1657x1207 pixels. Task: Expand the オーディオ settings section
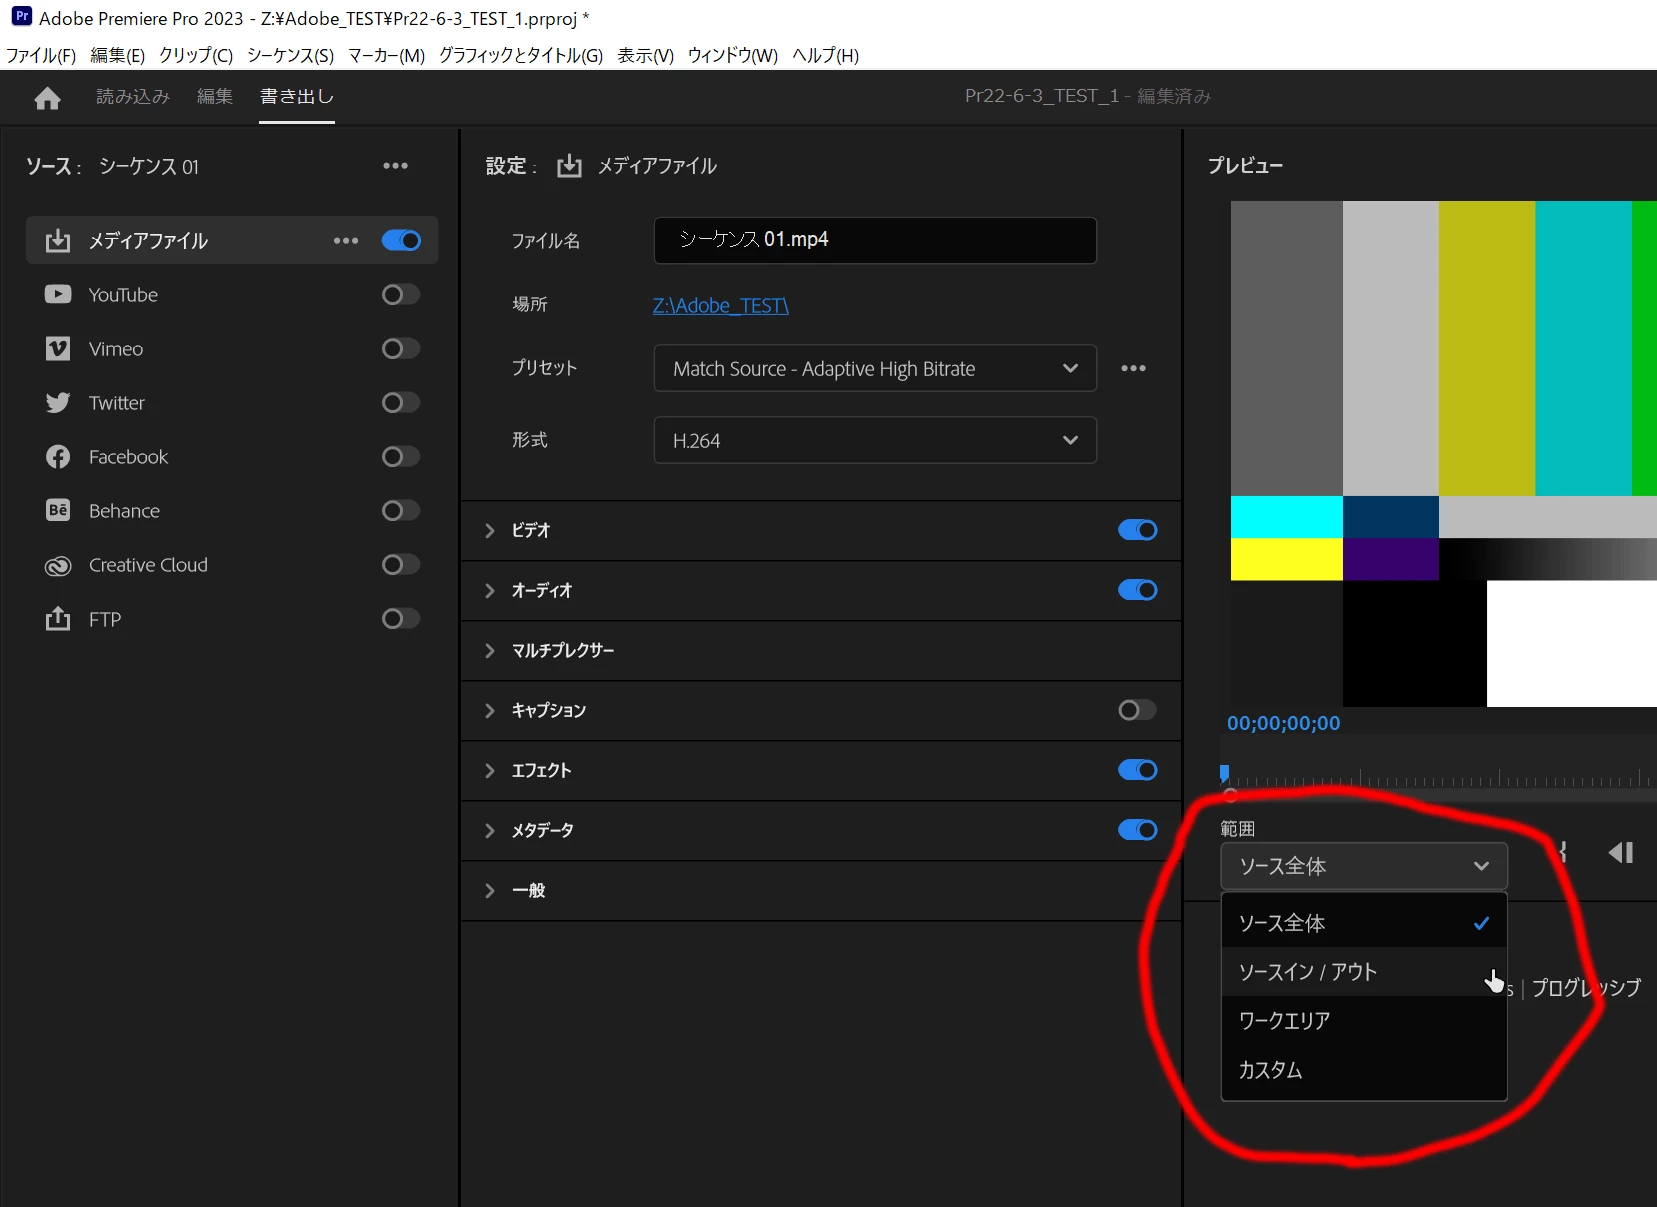point(490,591)
